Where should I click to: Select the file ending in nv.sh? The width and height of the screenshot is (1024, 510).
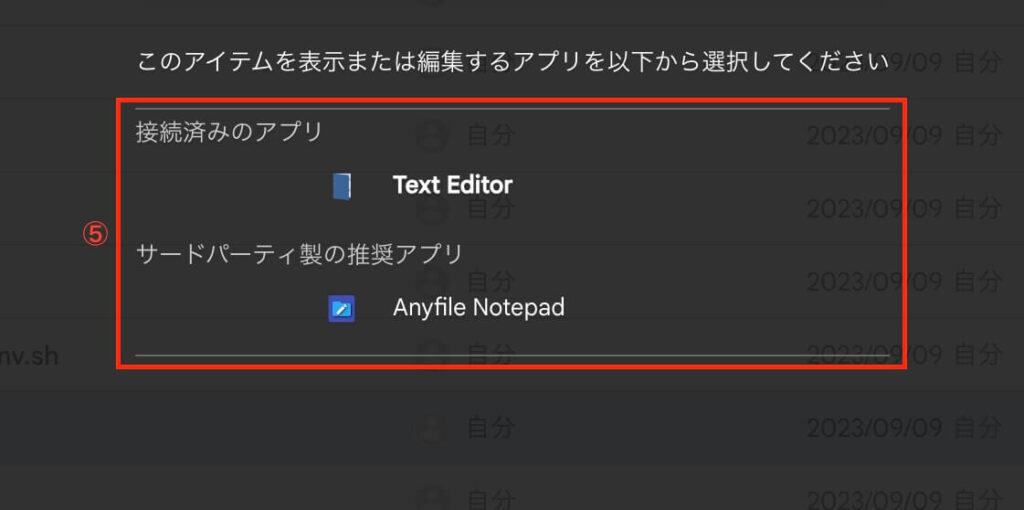point(30,356)
